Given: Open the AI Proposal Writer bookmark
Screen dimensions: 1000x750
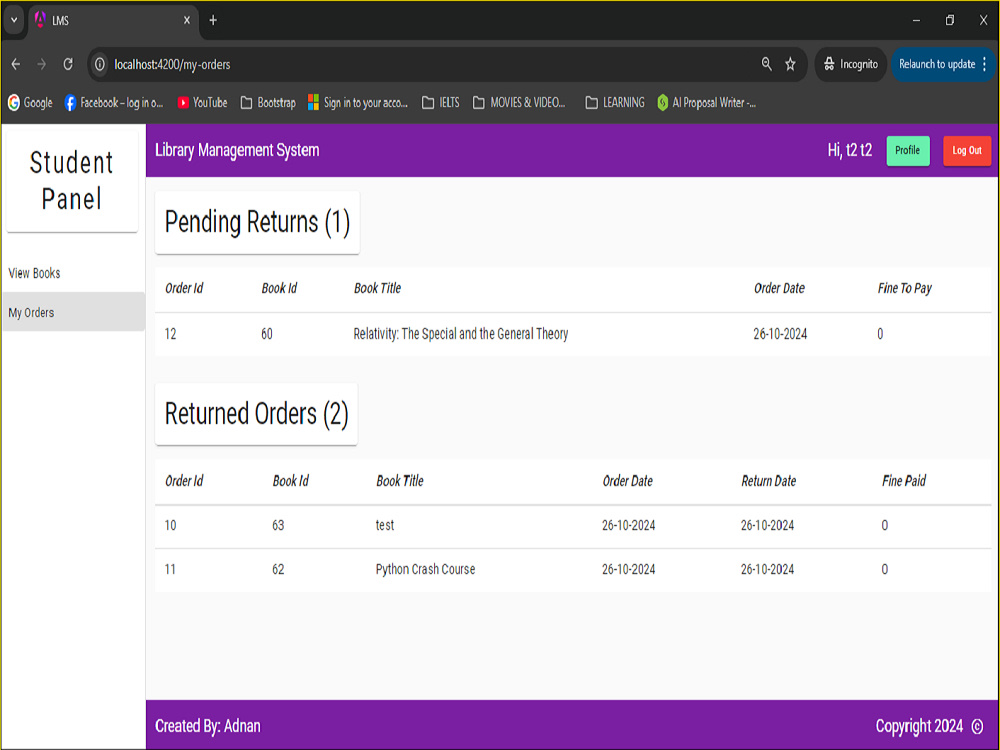Looking at the screenshot, I should point(707,103).
